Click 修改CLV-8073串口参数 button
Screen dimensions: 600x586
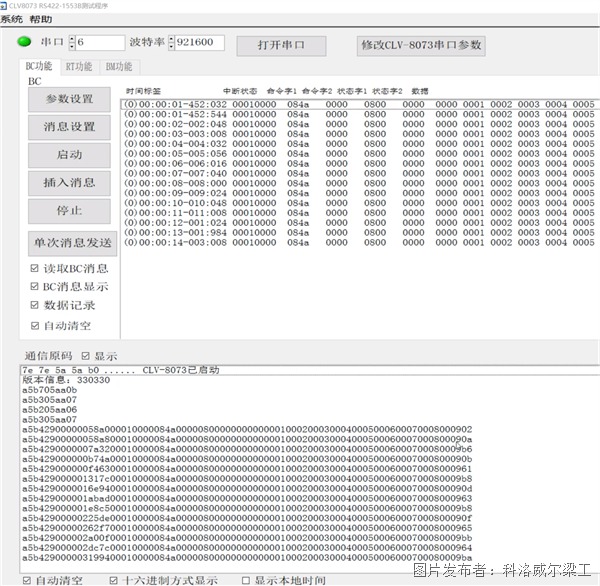pos(421,46)
